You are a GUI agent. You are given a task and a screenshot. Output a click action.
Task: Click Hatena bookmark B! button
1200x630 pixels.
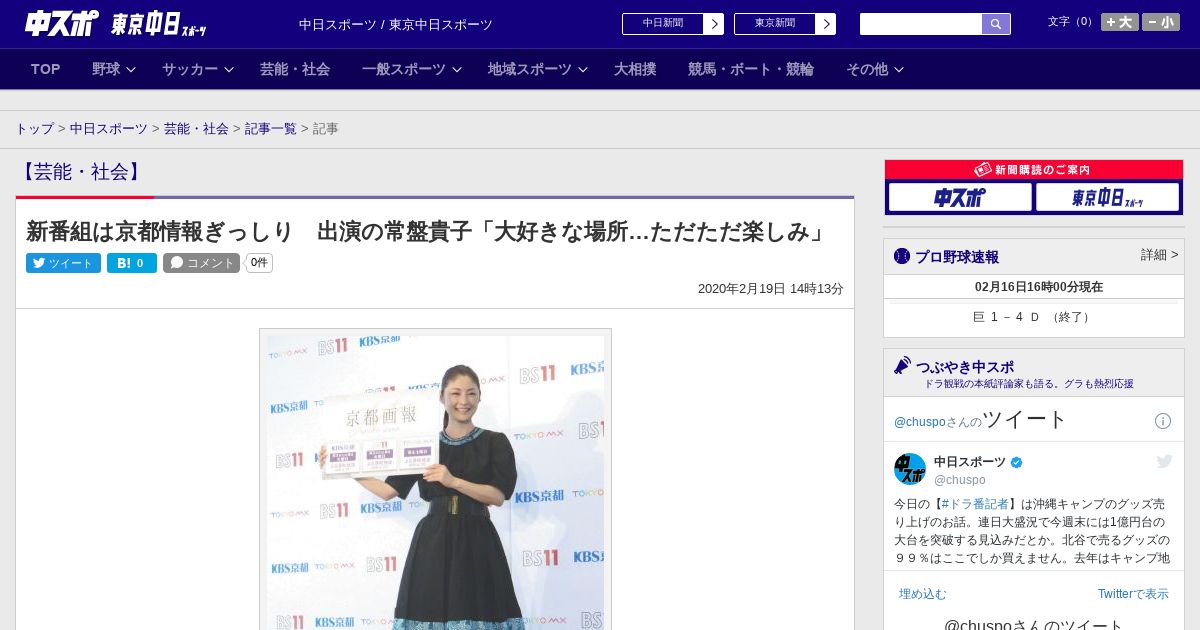[x=132, y=263]
